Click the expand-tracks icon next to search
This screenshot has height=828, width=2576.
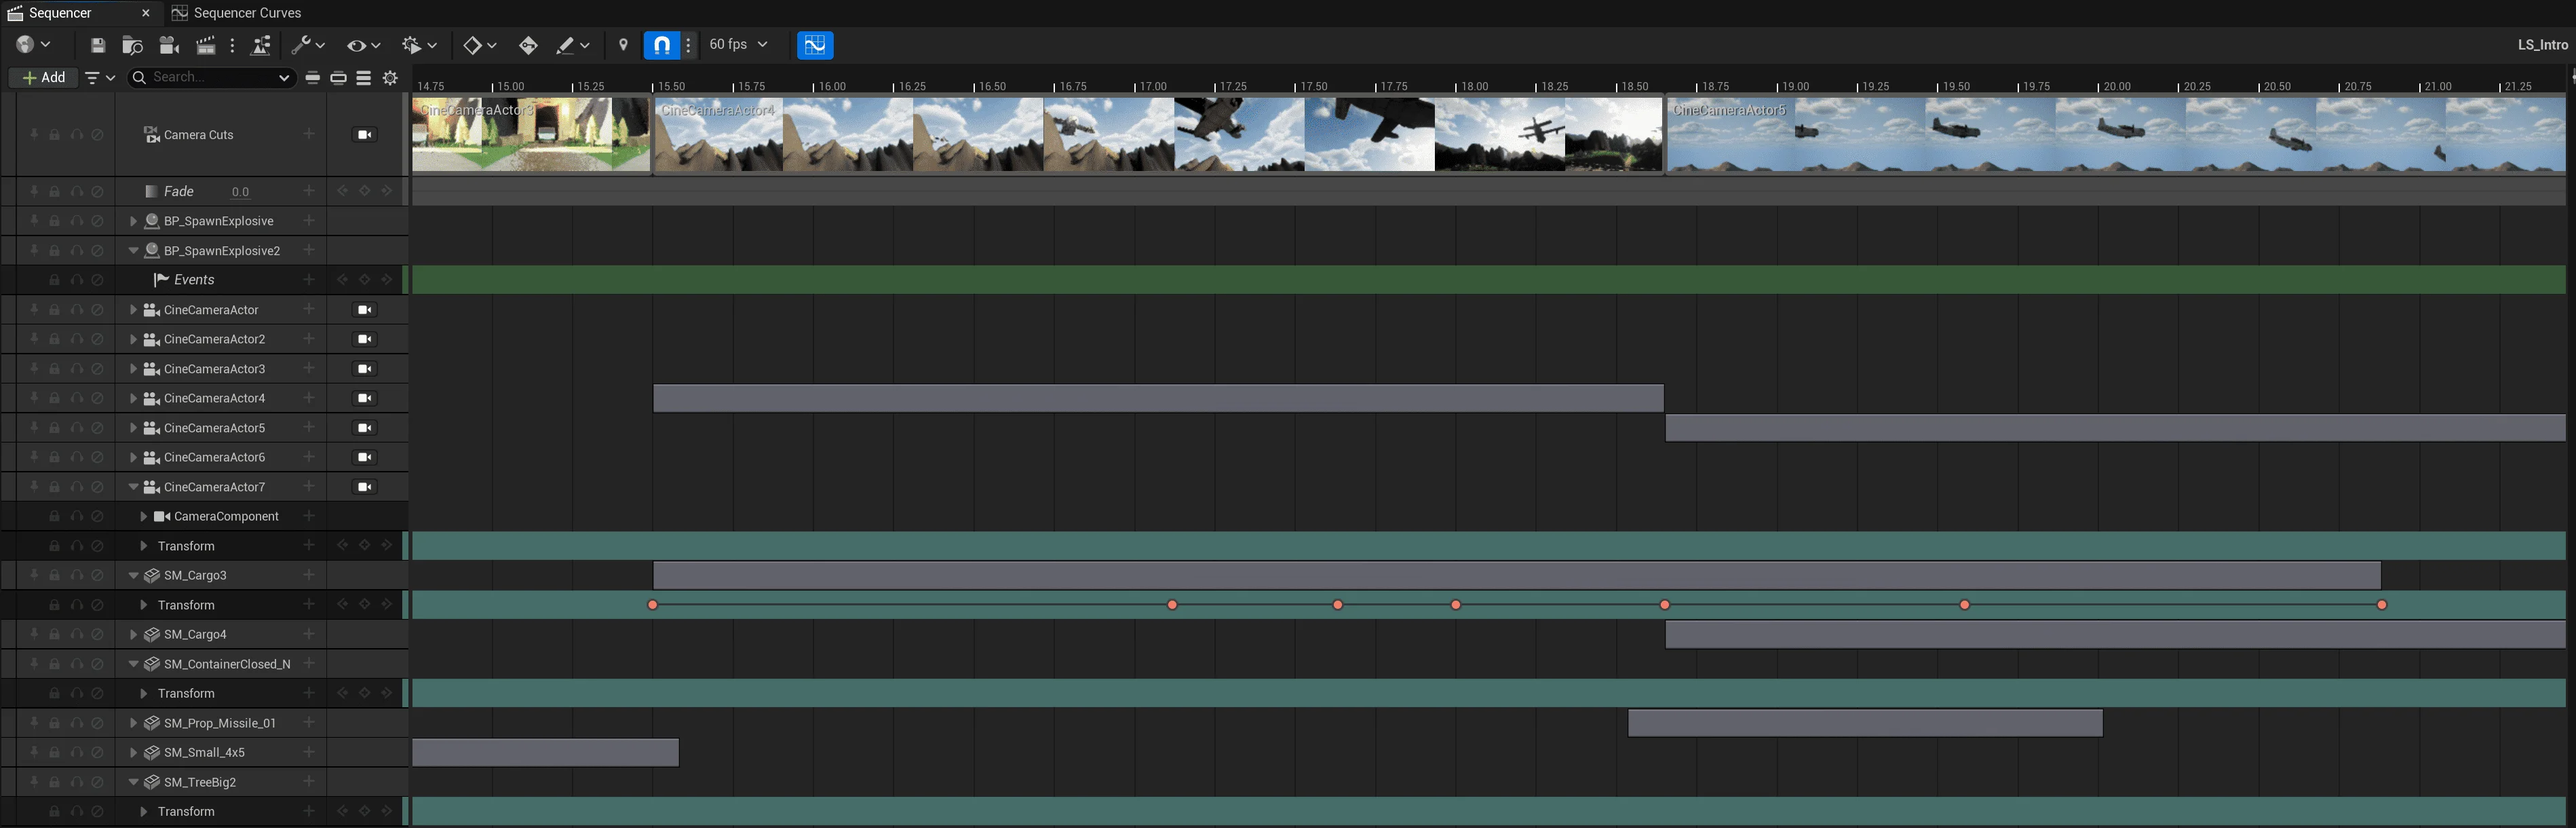pos(339,77)
